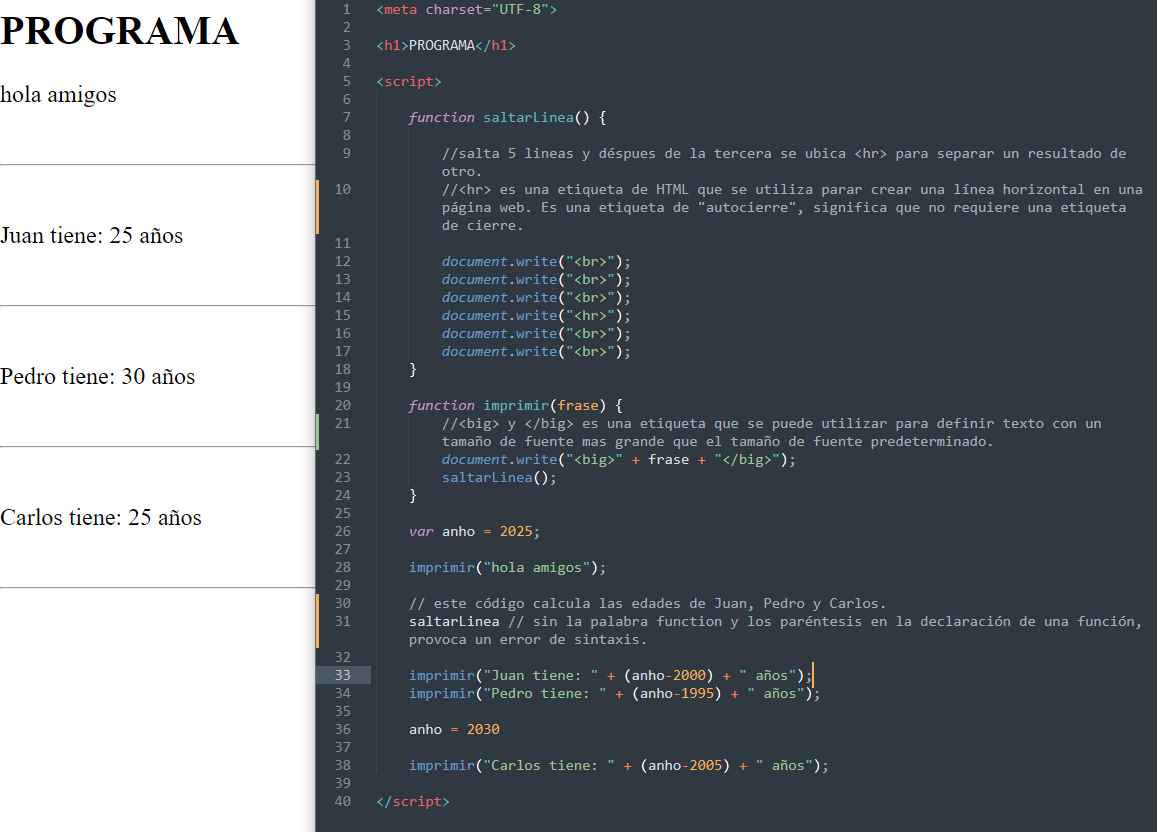The image size is (1158, 832).
Task: Click the 'frase' parameter on line 20
Action: (x=578, y=405)
